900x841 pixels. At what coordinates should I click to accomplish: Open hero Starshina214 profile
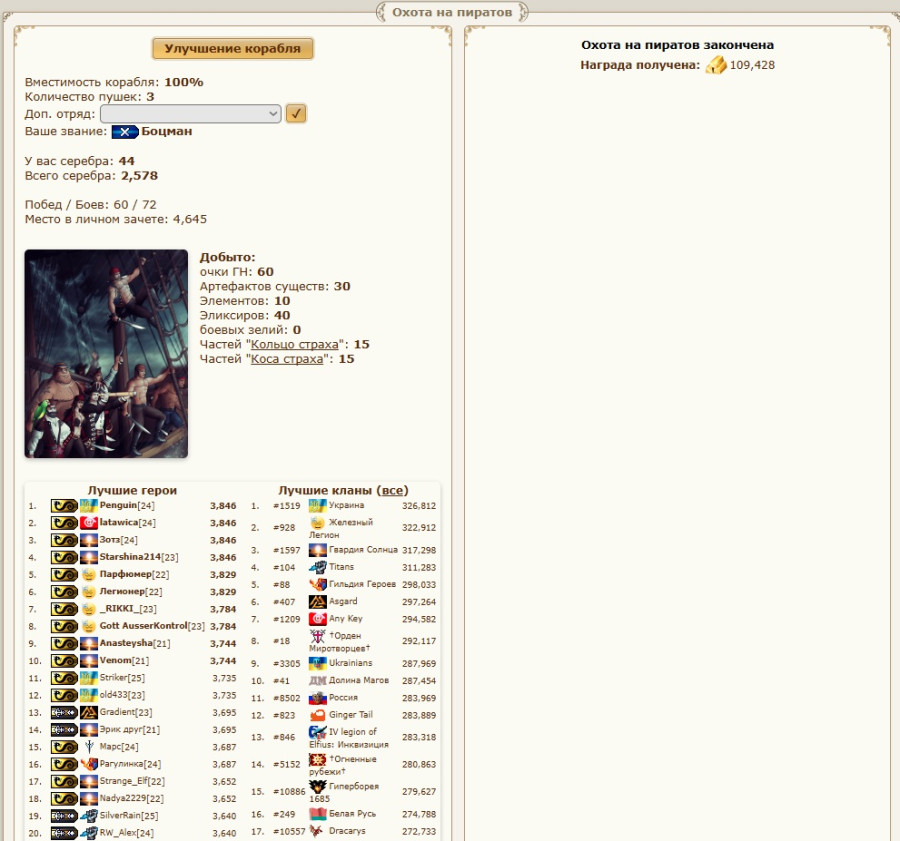130,557
